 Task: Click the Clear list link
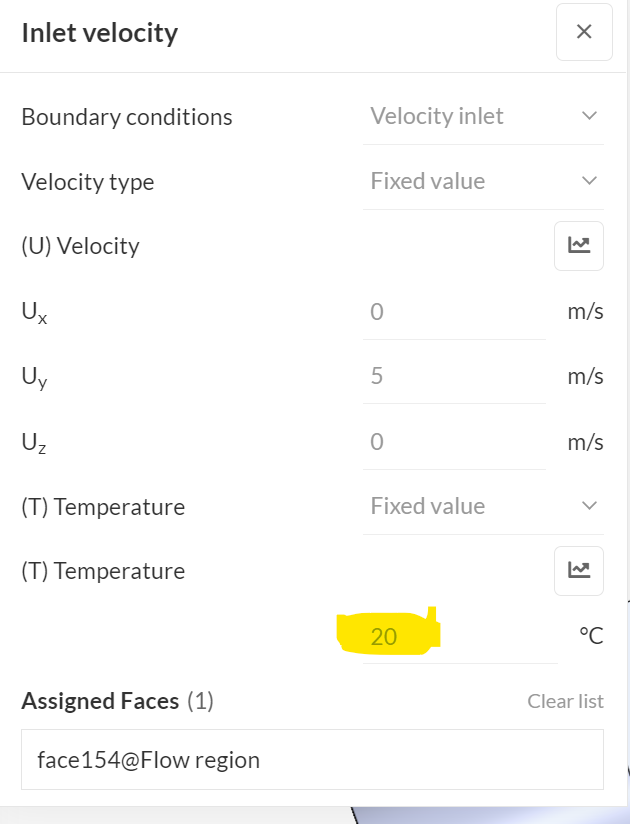pos(565,701)
